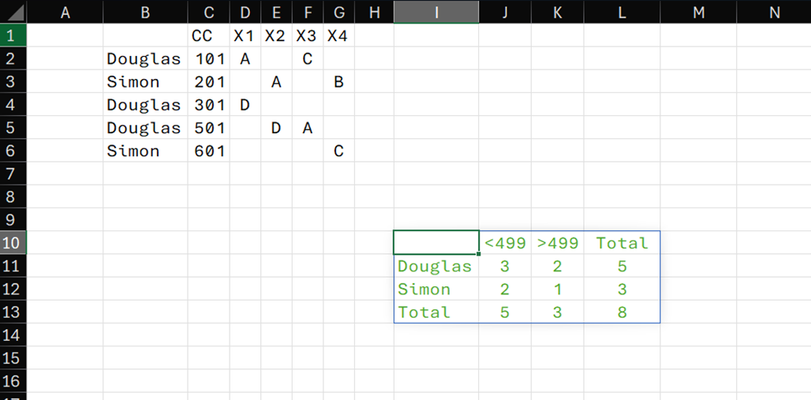Select the B value in row 3
811x400 pixels.
[x=339, y=82]
